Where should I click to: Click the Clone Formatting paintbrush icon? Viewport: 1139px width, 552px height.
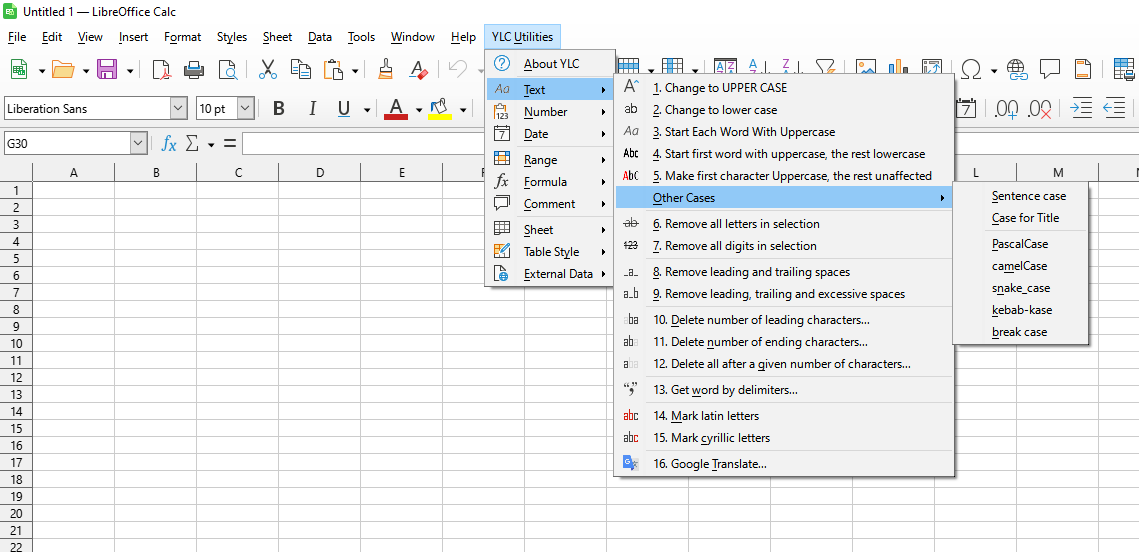tap(386, 69)
